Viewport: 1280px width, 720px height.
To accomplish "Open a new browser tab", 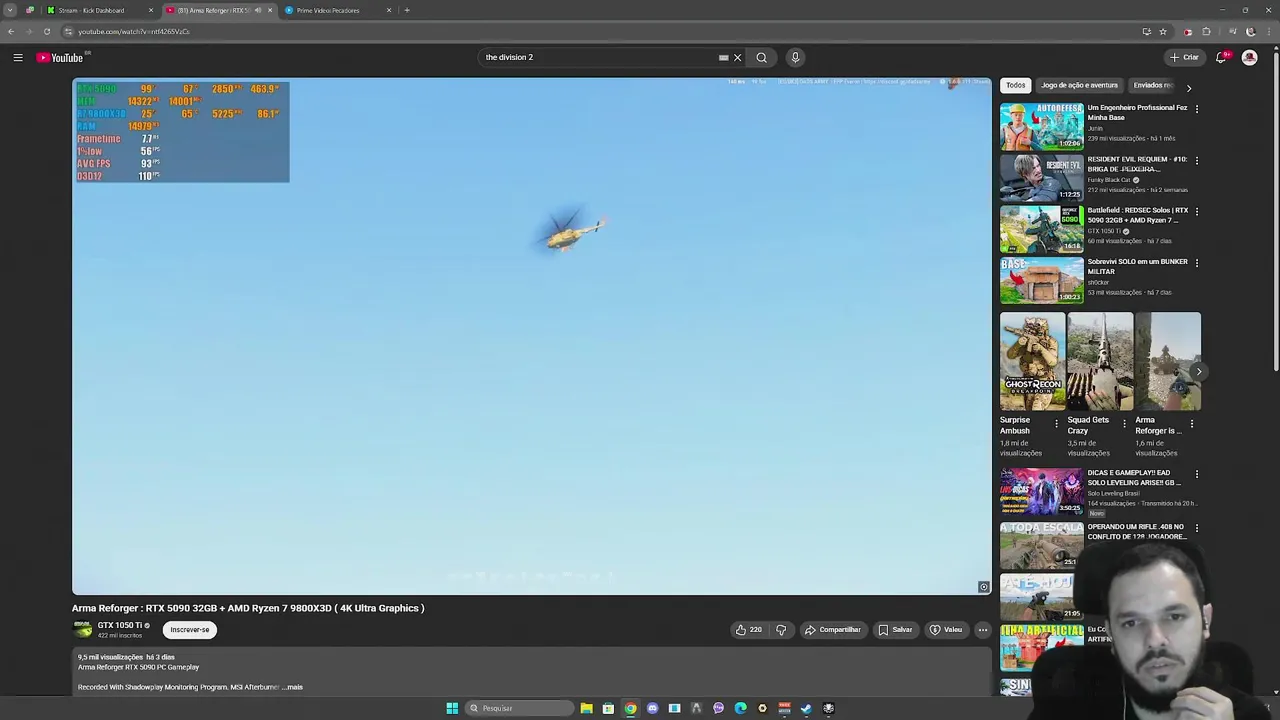I will (x=407, y=10).
